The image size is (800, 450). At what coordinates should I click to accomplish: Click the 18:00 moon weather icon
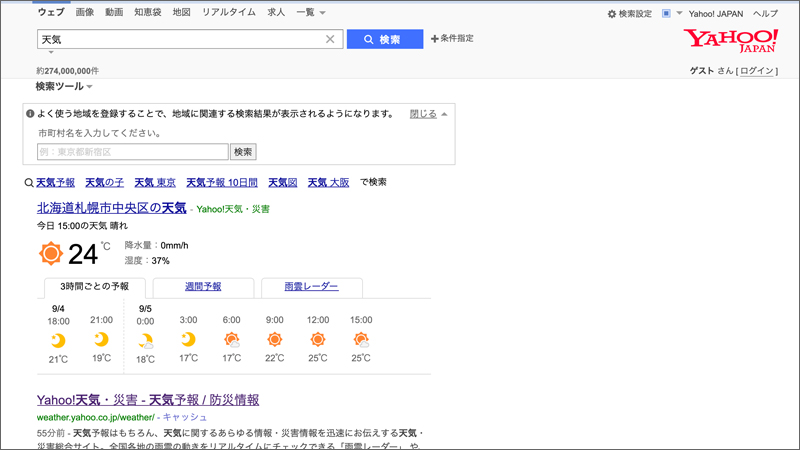[x=59, y=340]
